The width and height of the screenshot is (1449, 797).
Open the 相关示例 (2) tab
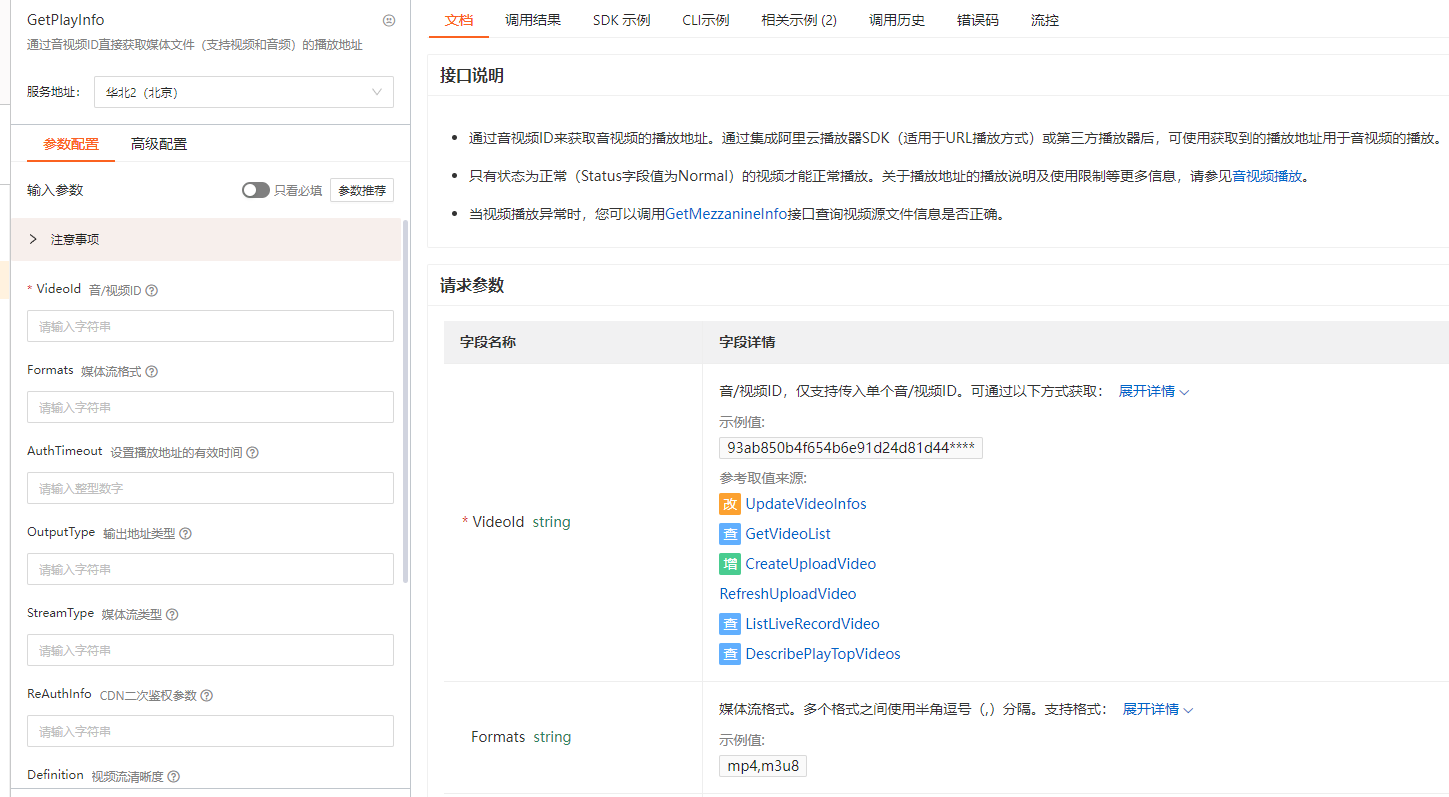799,20
